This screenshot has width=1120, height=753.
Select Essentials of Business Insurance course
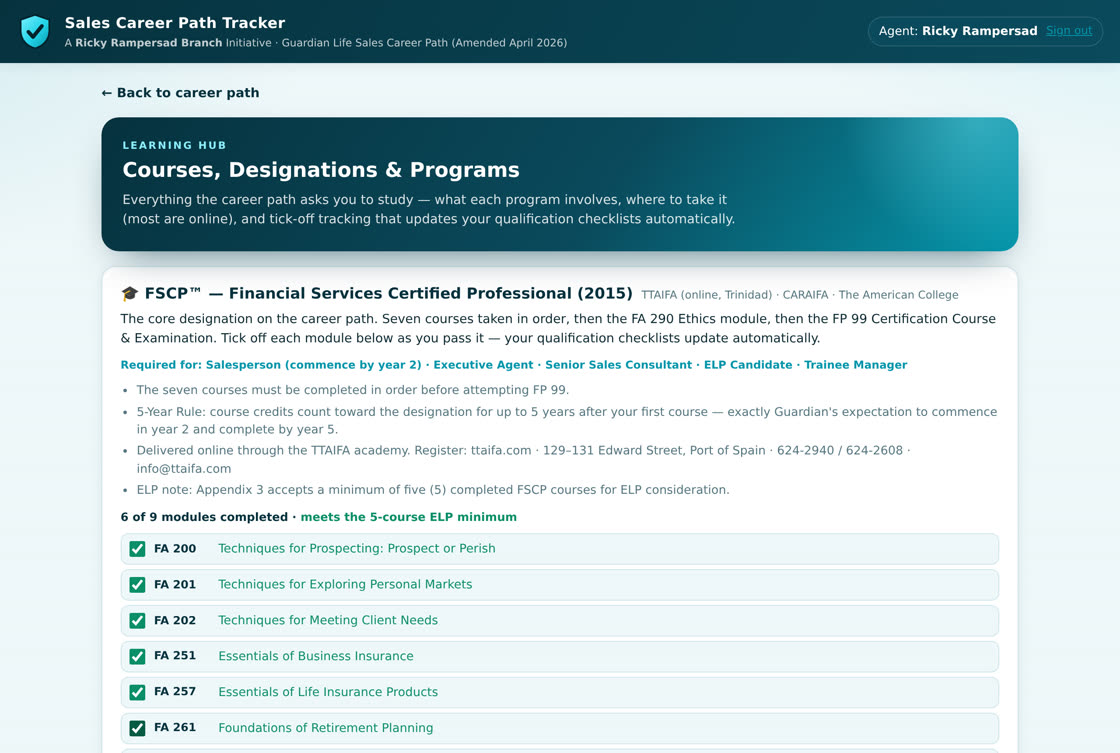click(x=316, y=656)
